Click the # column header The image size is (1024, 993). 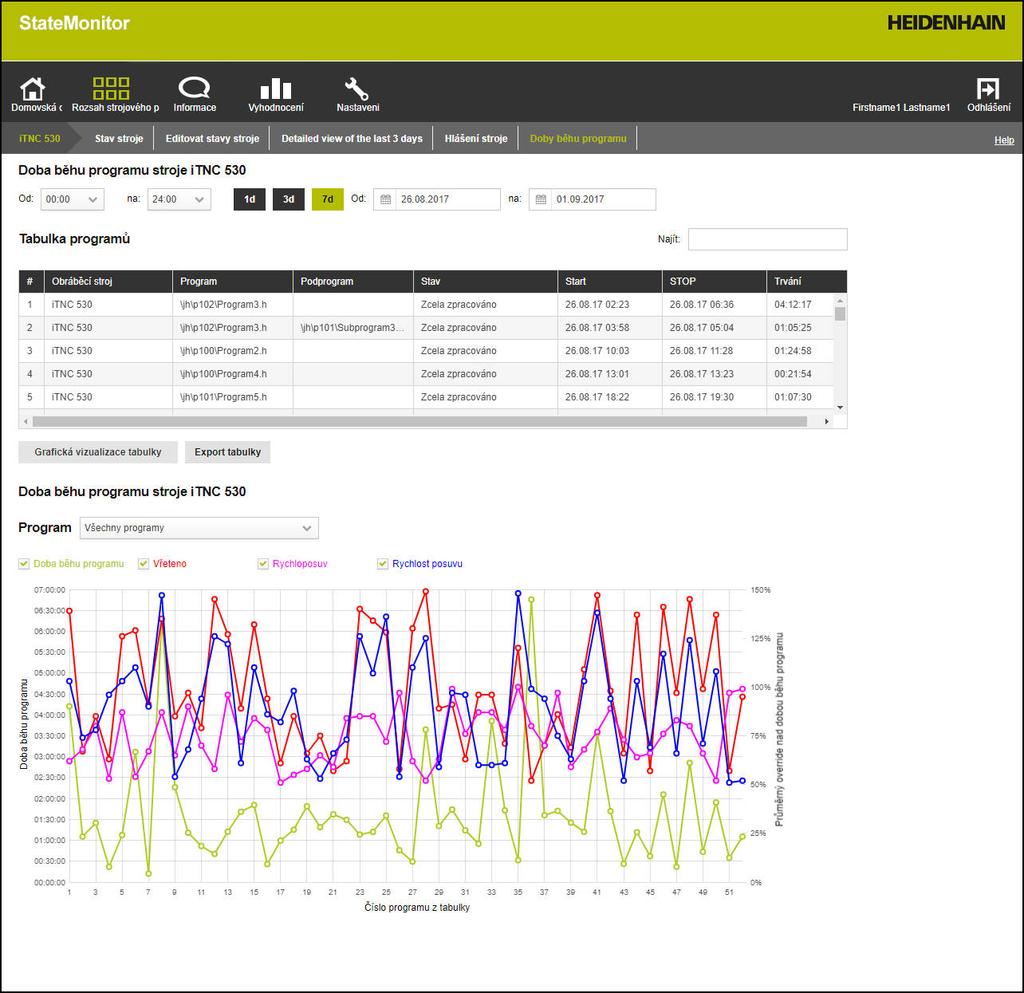(31, 281)
